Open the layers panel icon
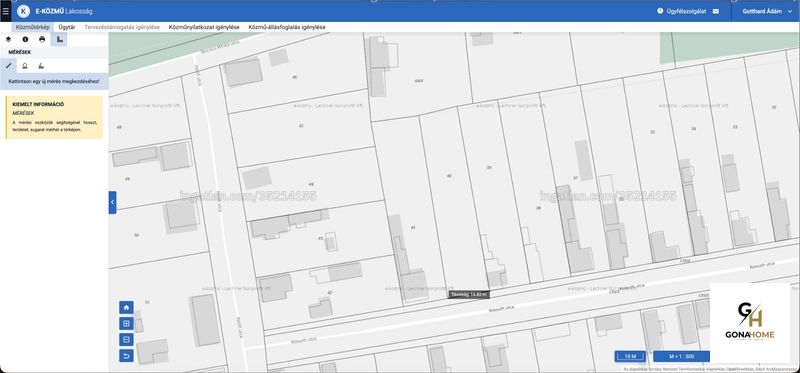Image resolution: width=800 pixels, height=373 pixels. (9, 39)
